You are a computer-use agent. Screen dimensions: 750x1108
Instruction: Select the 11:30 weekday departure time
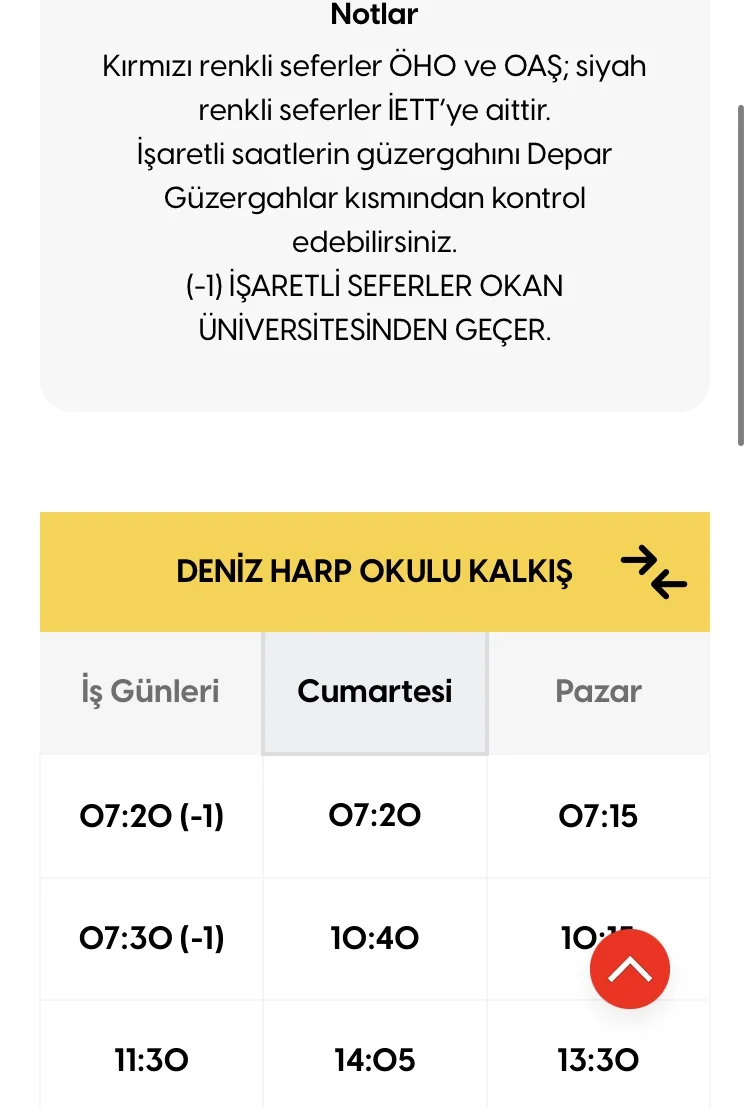tap(152, 1059)
